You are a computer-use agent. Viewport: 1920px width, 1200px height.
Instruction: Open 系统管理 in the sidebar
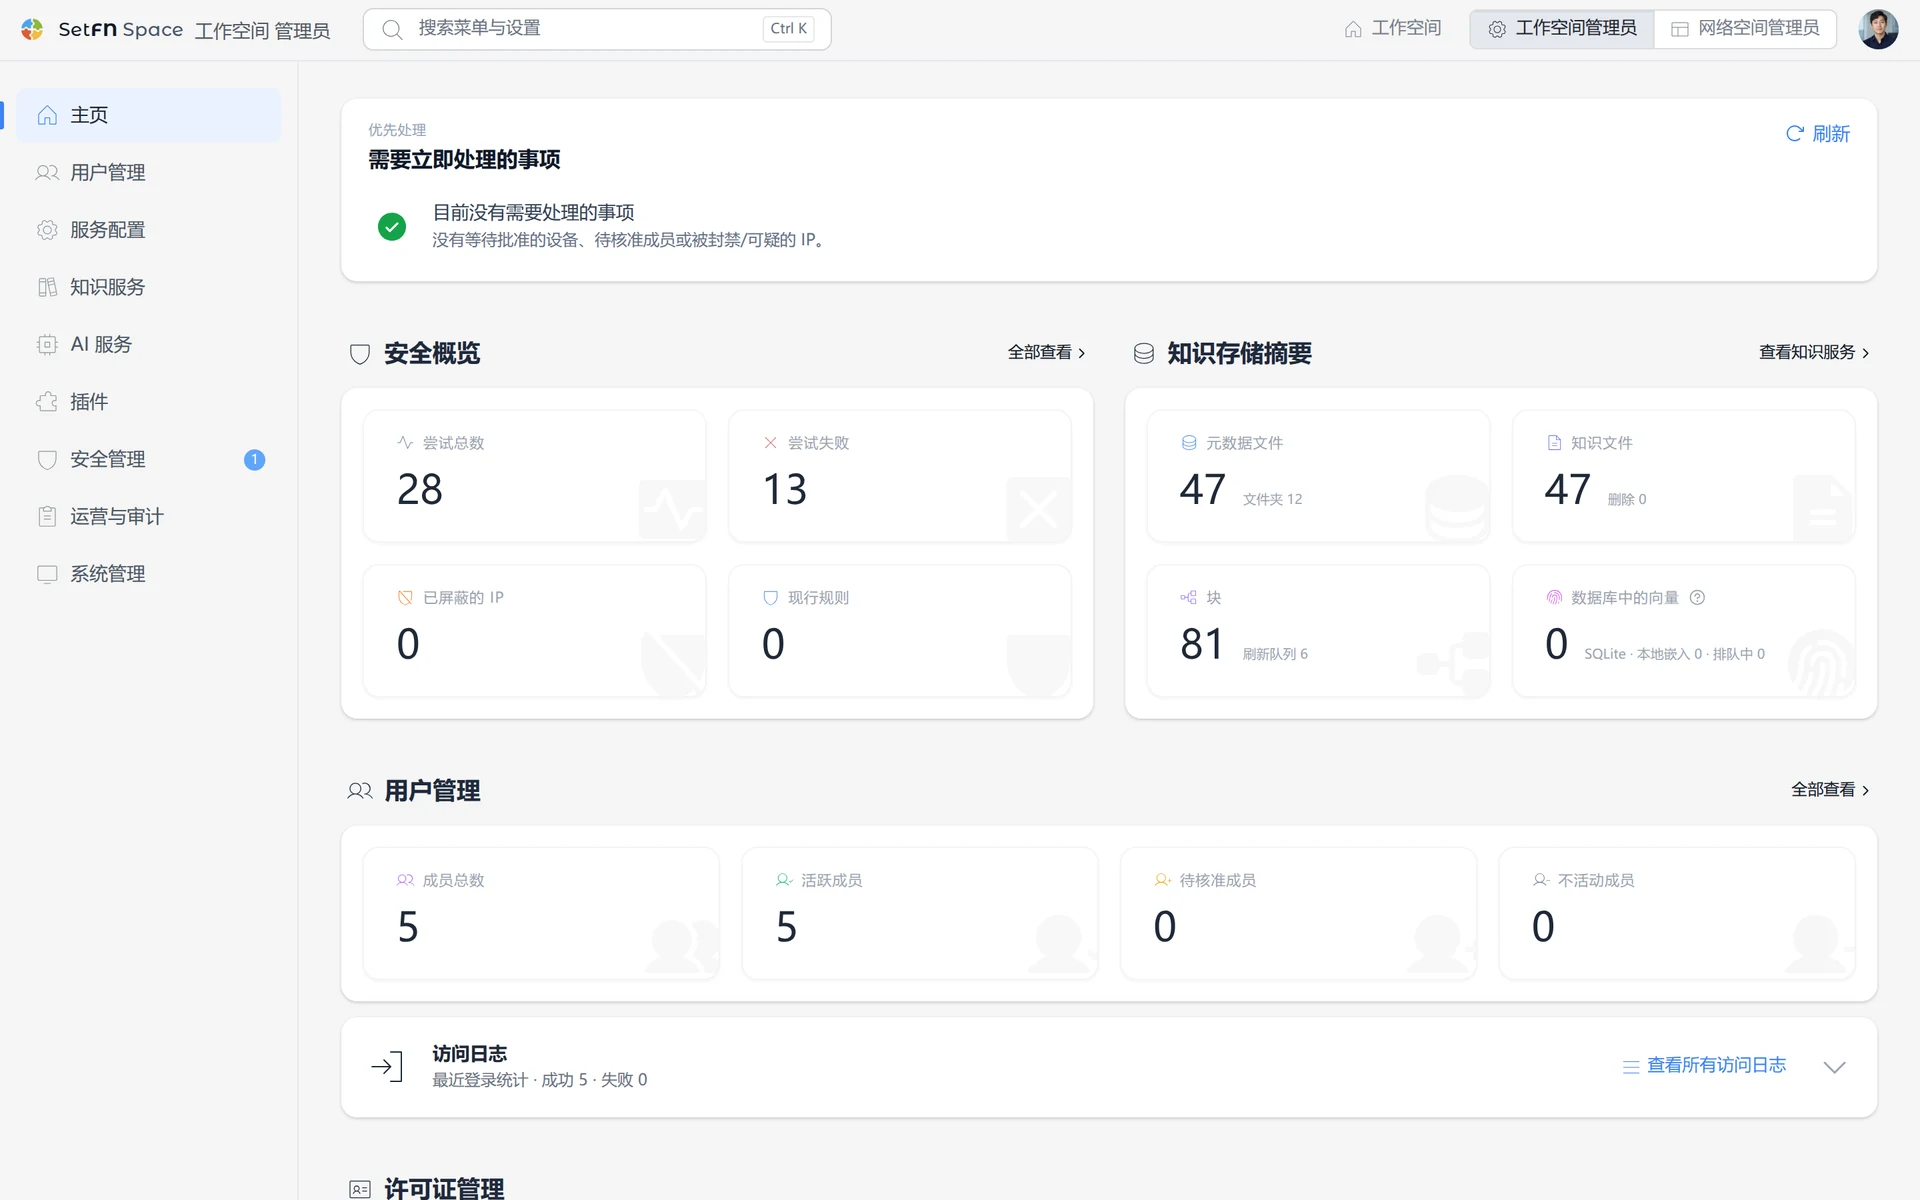148,574
